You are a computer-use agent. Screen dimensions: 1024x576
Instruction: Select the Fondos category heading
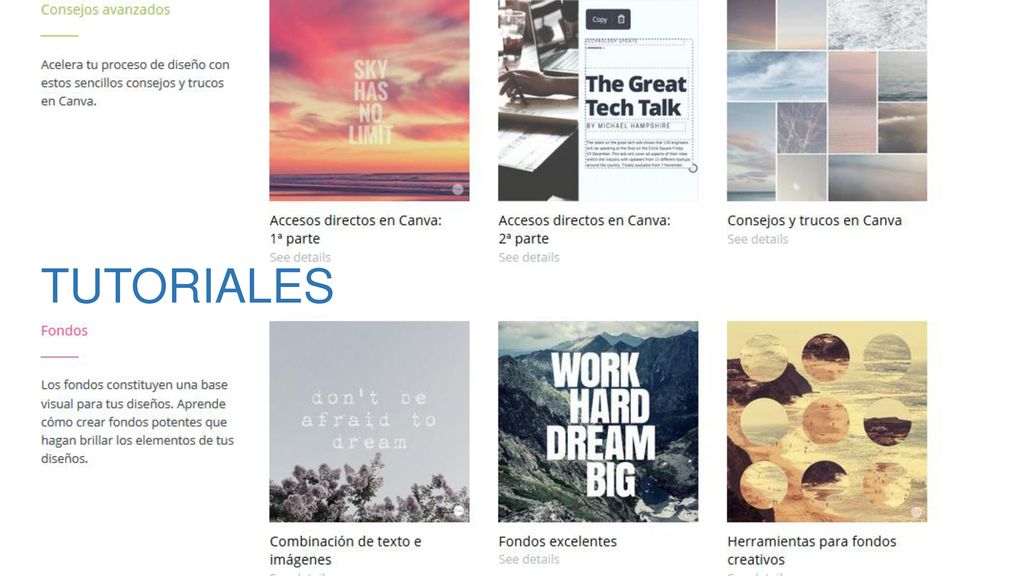[64, 330]
